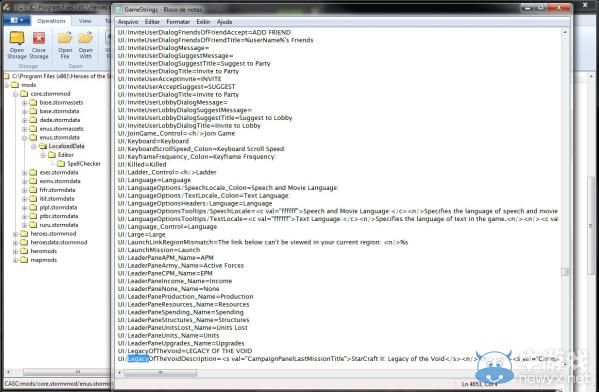Select the esmx.stormdata tree item
Image resolution: width=599 pixels, height=392 pixels.
click(x=60, y=181)
